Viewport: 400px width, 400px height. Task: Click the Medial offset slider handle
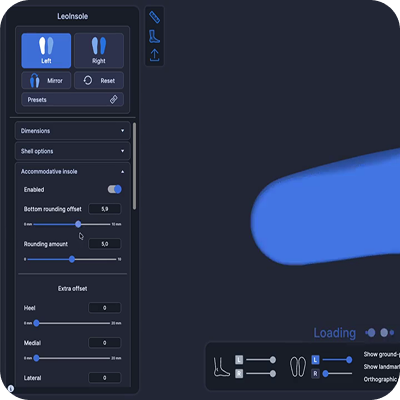tap(36, 358)
